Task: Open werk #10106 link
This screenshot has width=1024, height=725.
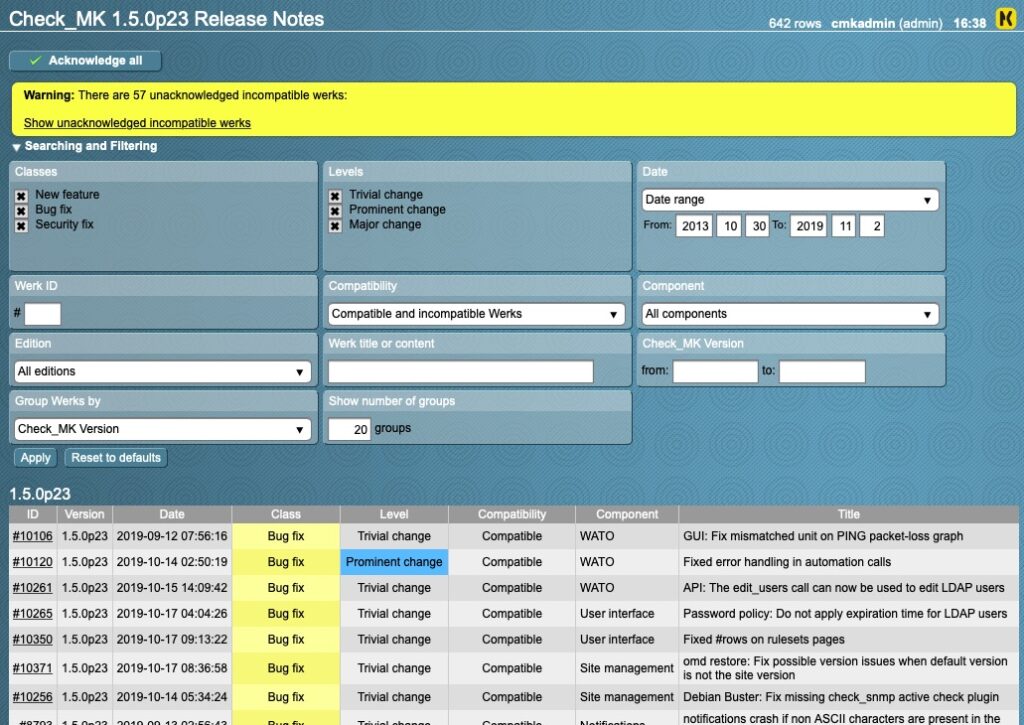Action: pos(33,536)
